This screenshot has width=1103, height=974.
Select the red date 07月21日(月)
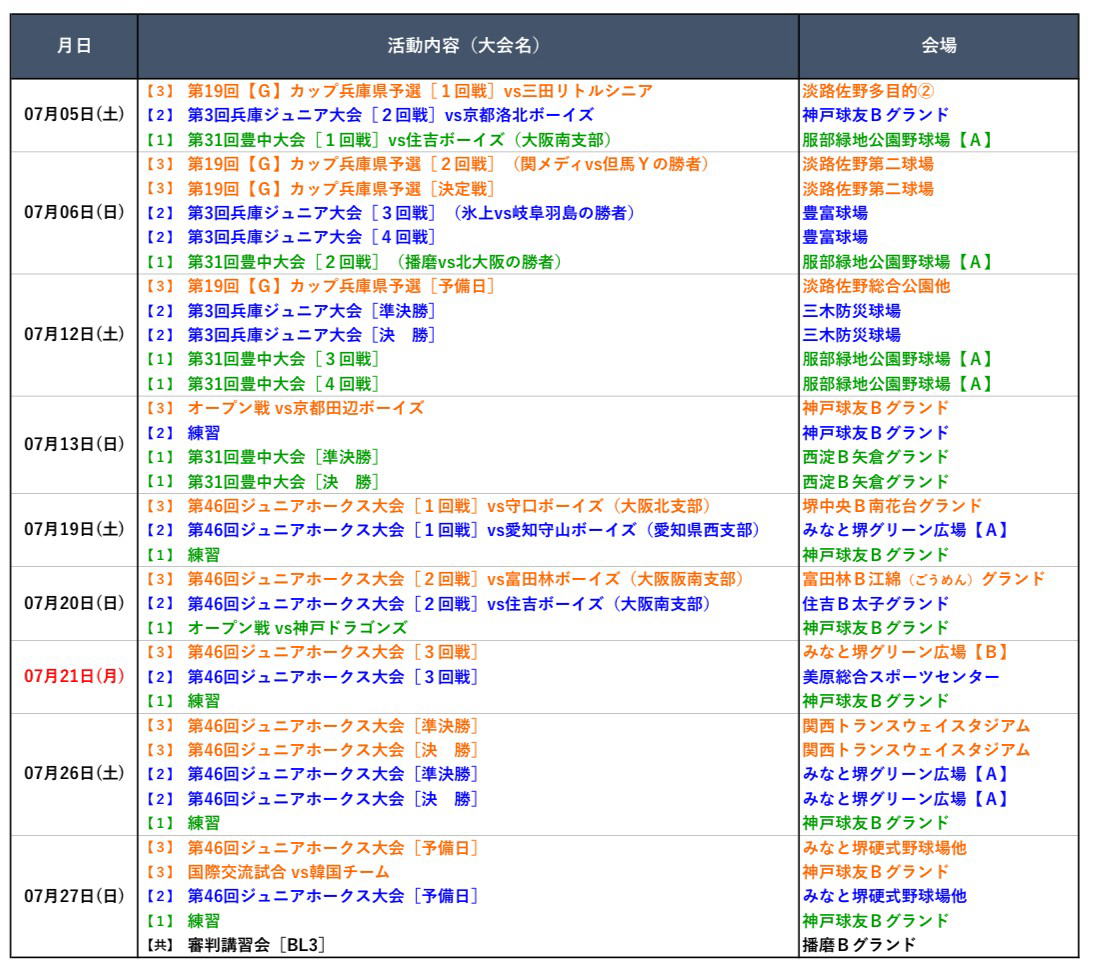click(74, 677)
